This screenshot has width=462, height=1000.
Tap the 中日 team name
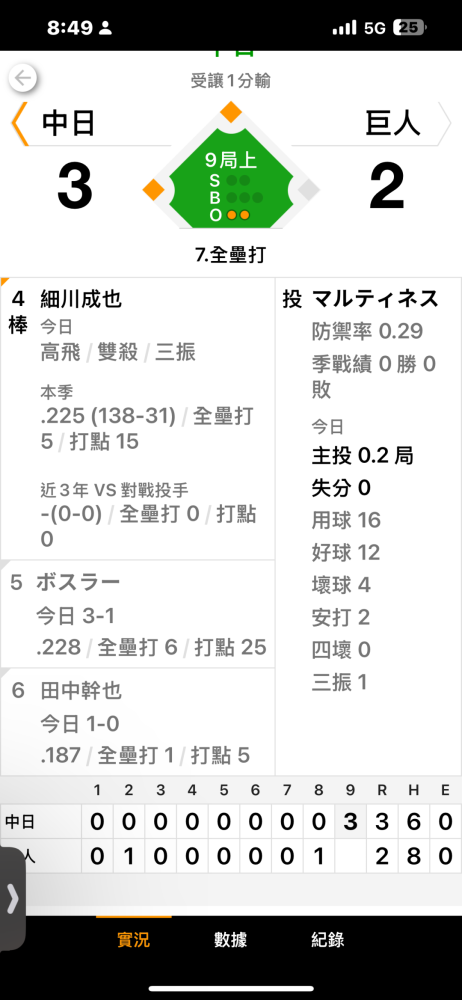coord(68,124)
